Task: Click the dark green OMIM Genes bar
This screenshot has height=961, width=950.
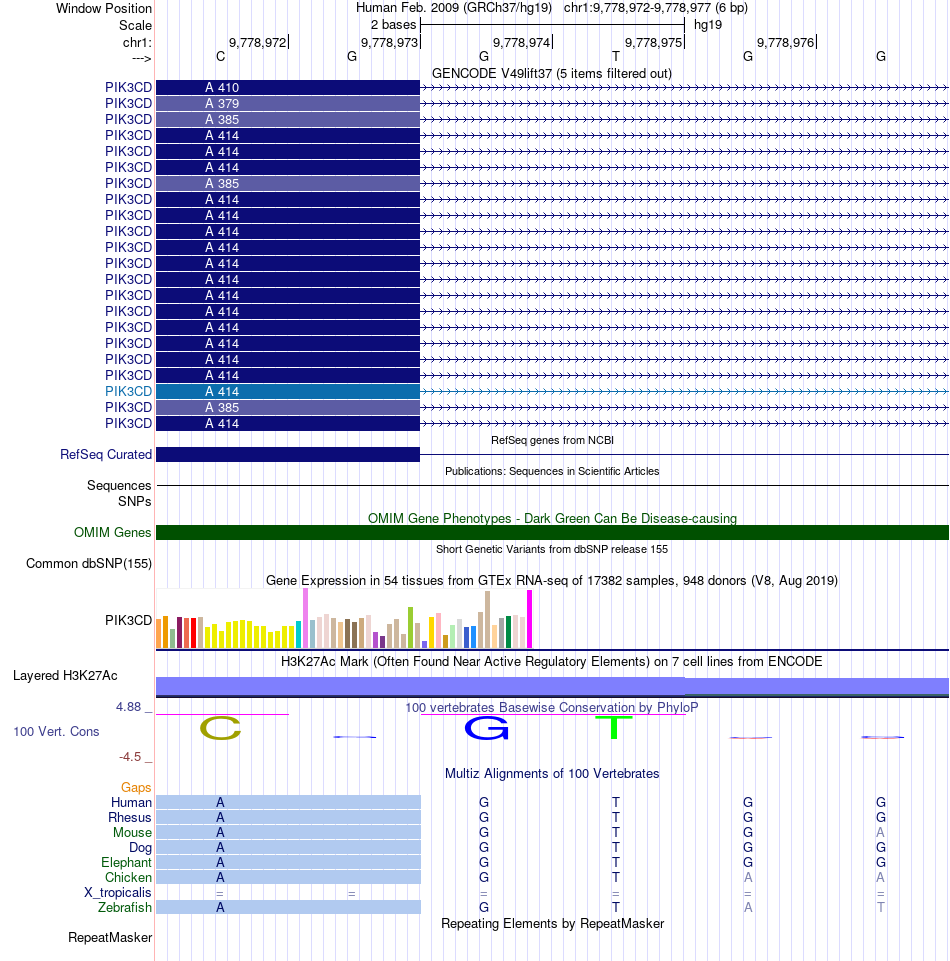Action: pos(552,533)
